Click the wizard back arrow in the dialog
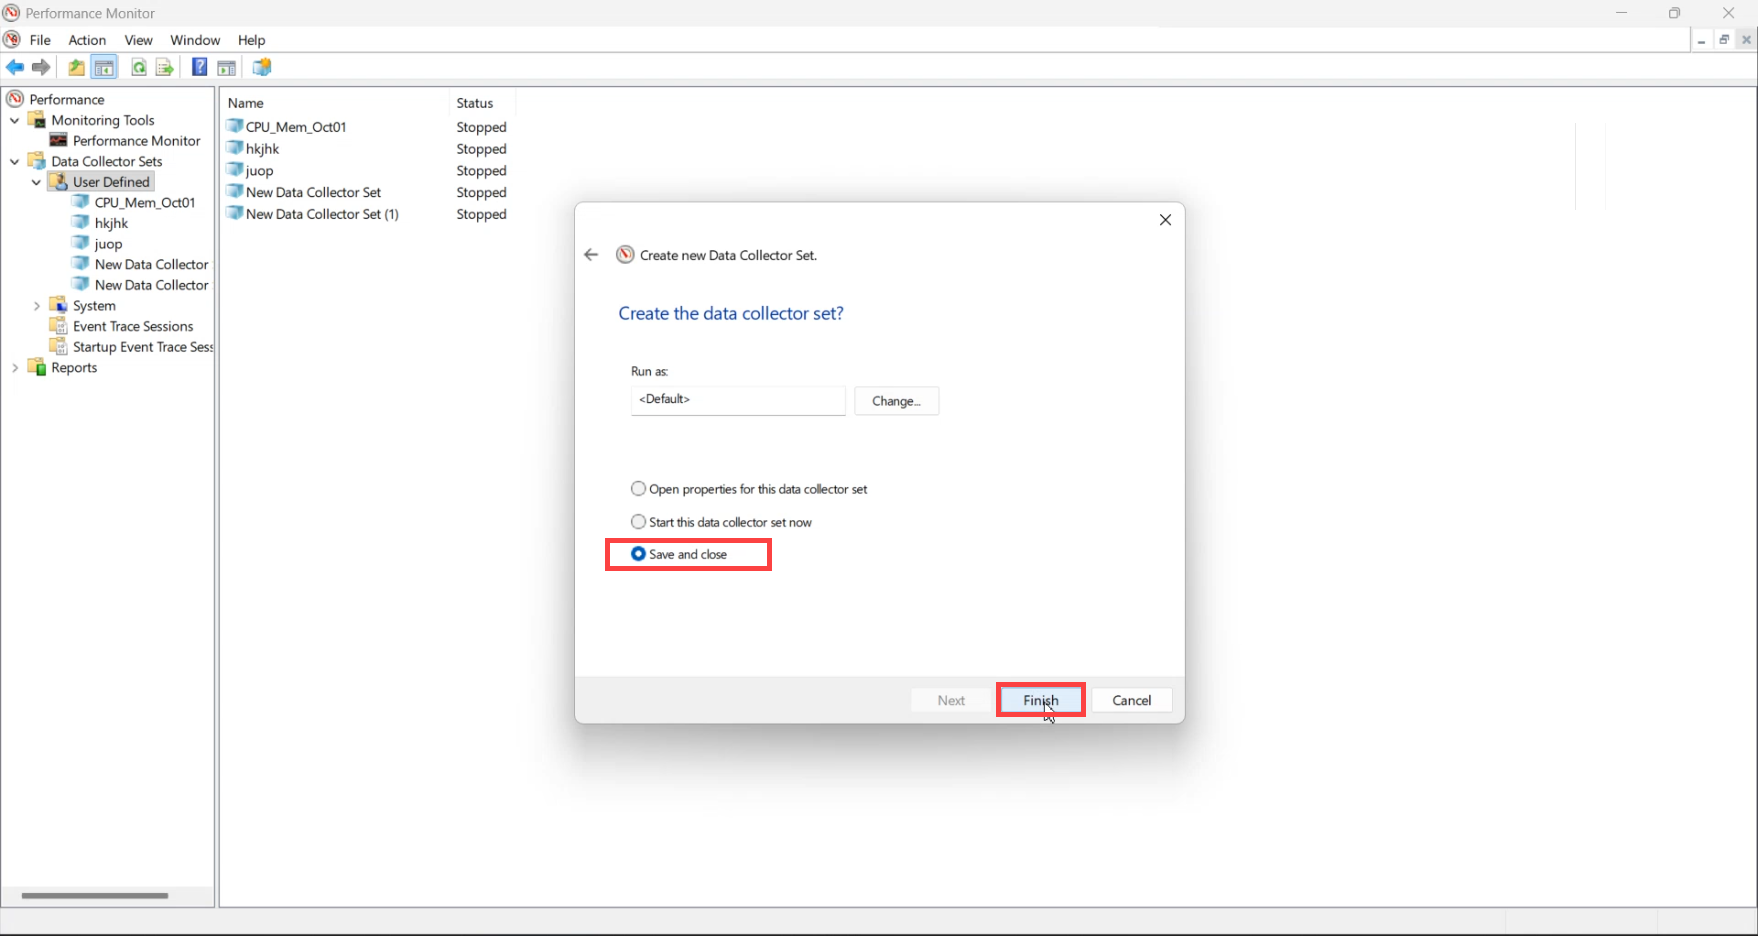 tap(591, 255)
